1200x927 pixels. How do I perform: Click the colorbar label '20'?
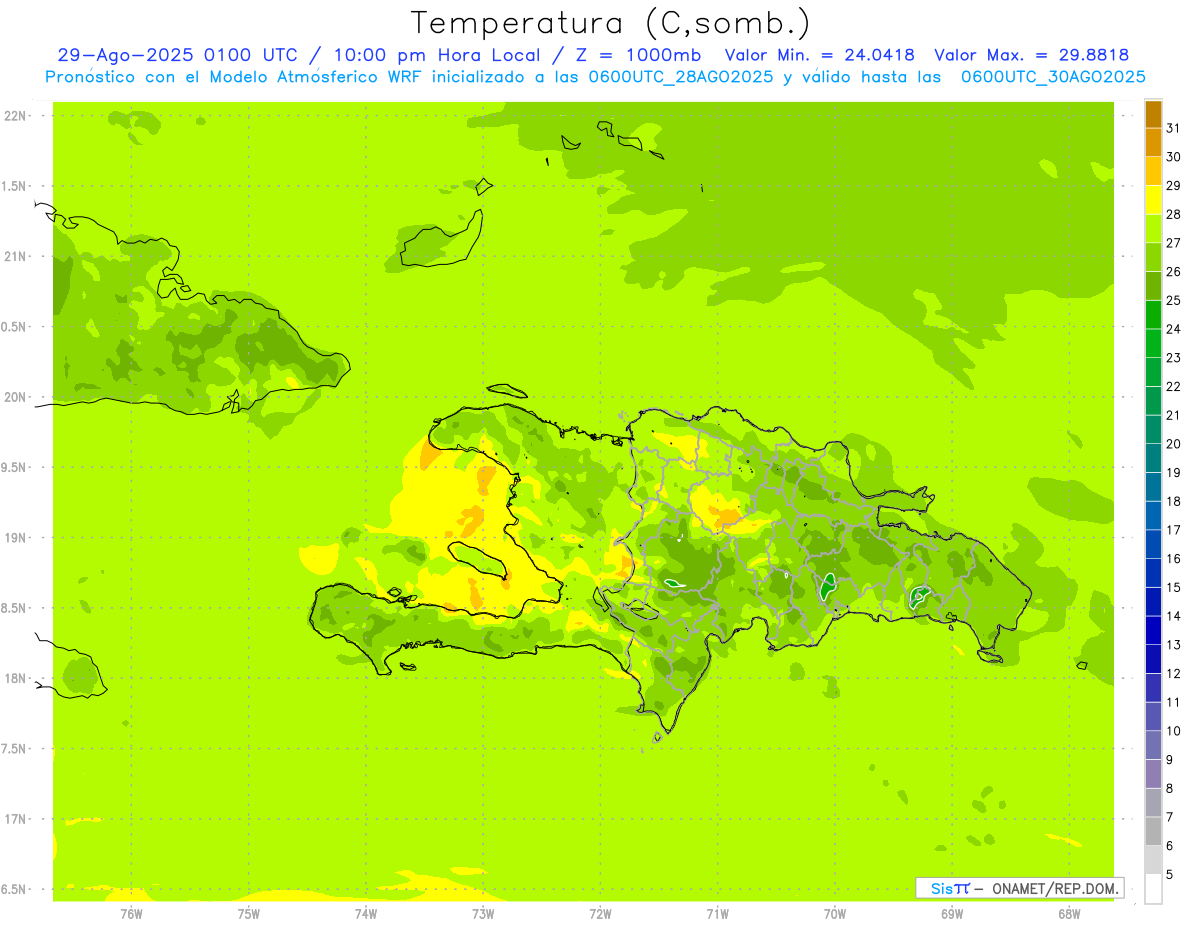(x=1173, y=444)
